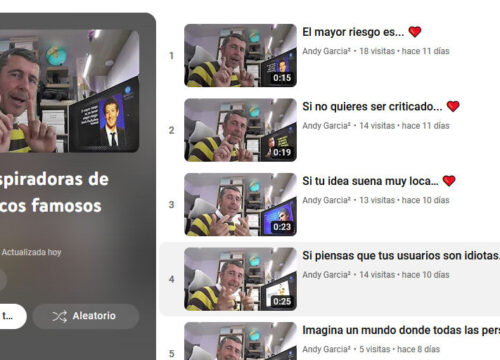Click the large playlist cover image
Viewport: 500px width, 360px height.
pos(69,91)
